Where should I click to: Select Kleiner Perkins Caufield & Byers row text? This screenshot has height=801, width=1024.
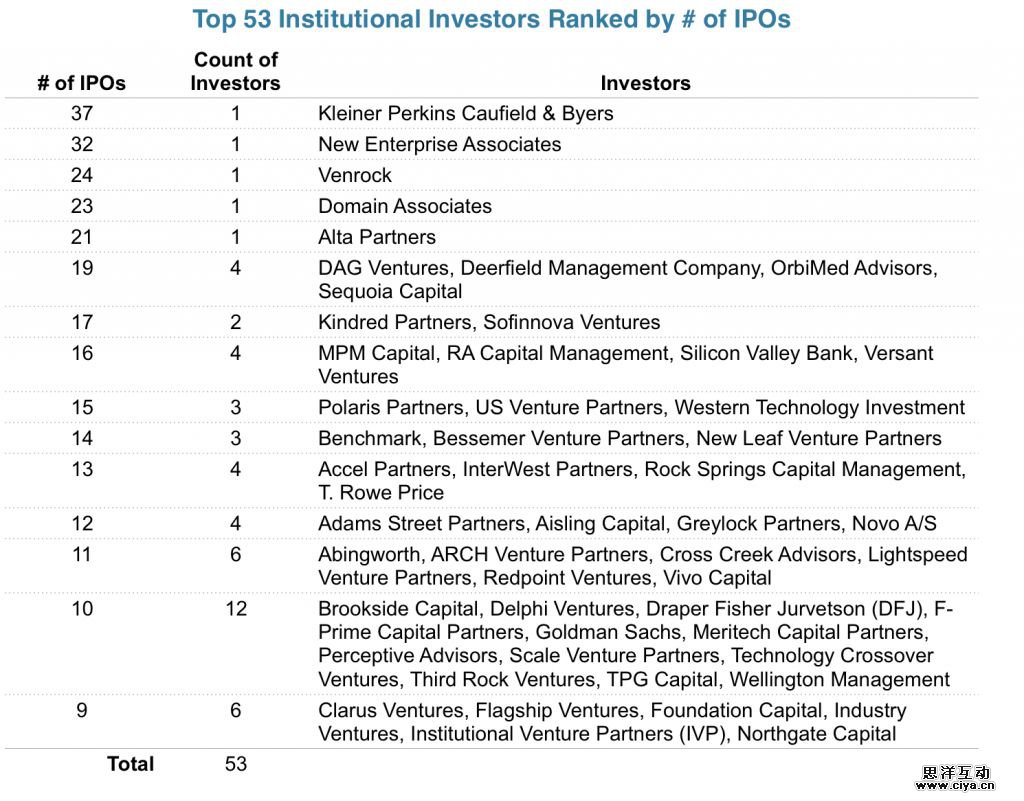(x=465, y=113)
